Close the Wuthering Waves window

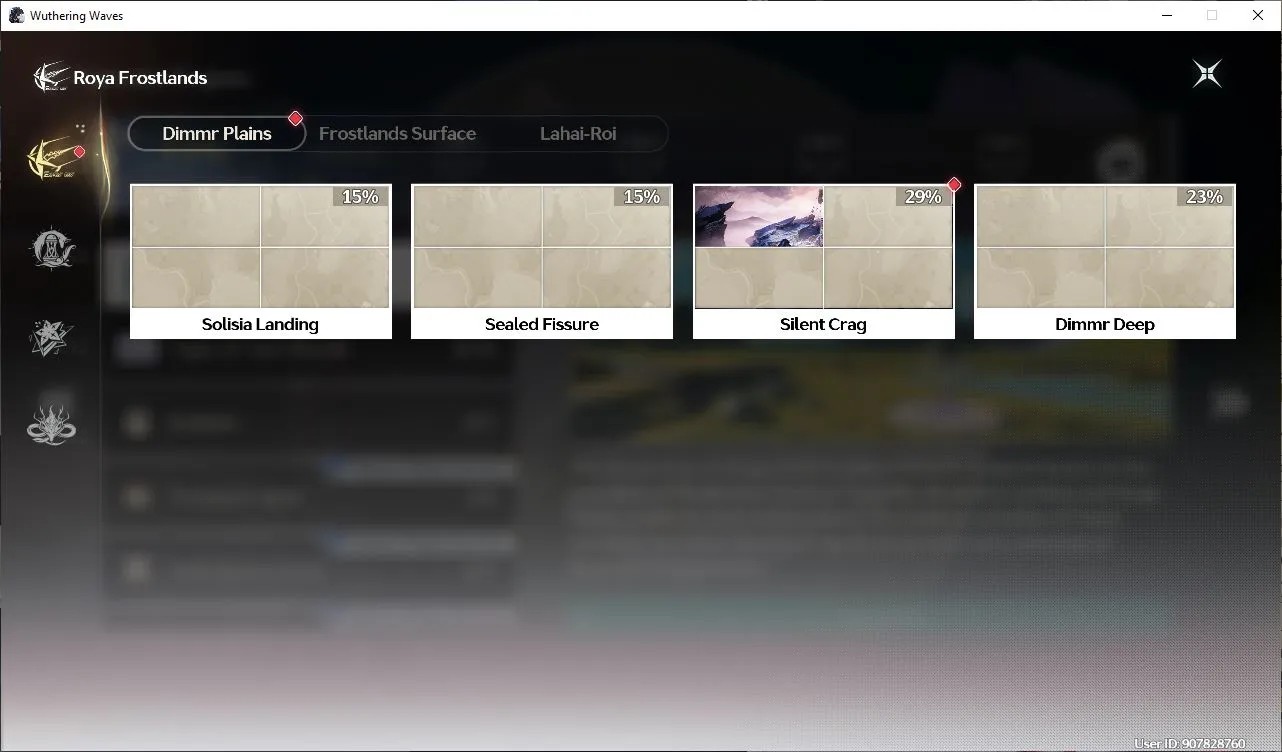(1258, 15)
